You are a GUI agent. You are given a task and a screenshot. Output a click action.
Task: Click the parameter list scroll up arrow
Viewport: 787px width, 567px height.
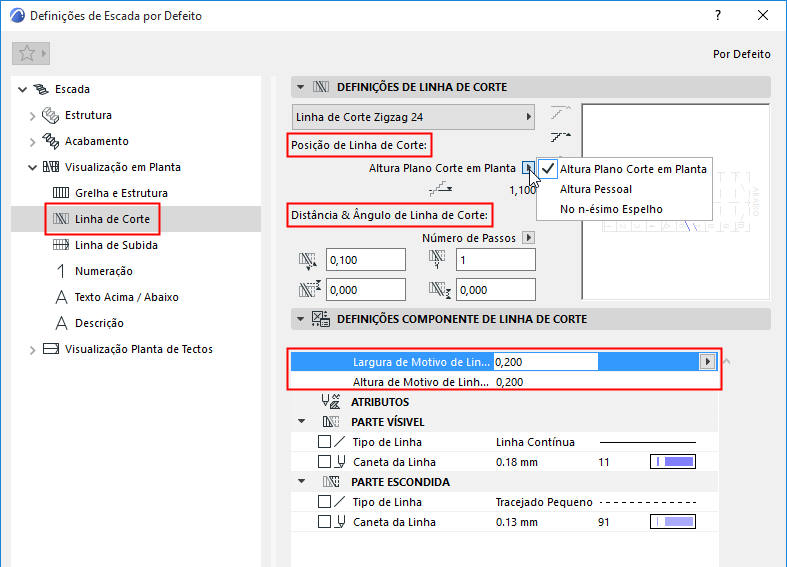tap(726, 361)
